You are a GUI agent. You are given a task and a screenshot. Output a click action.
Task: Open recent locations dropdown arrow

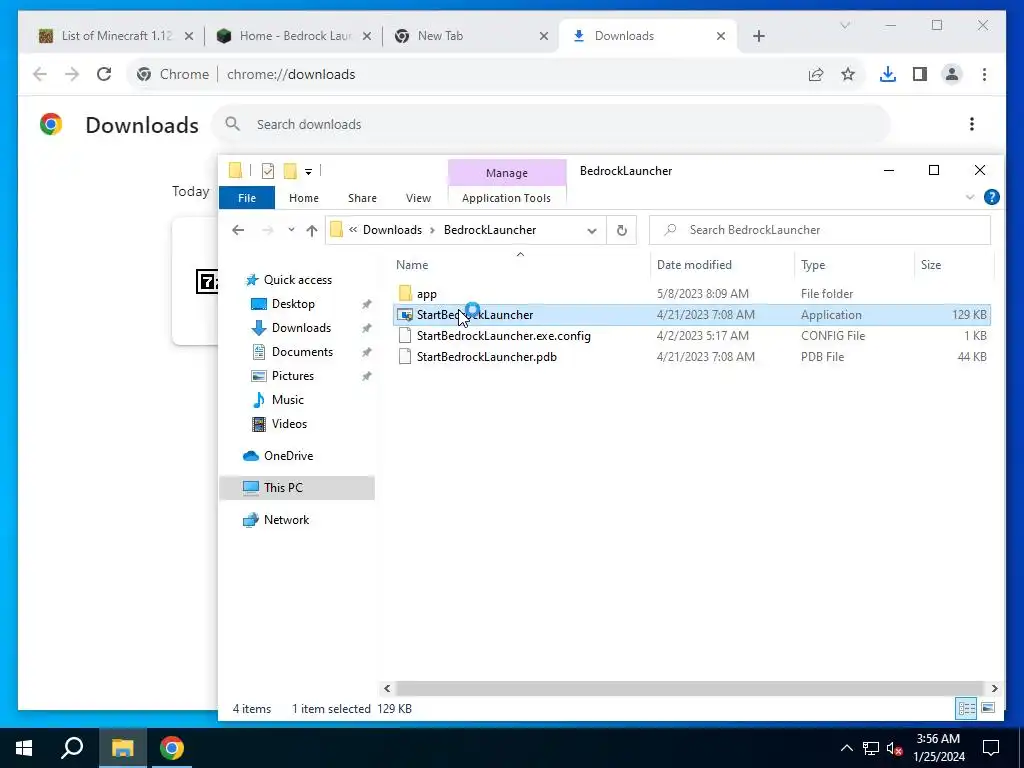tap(291, 230)
